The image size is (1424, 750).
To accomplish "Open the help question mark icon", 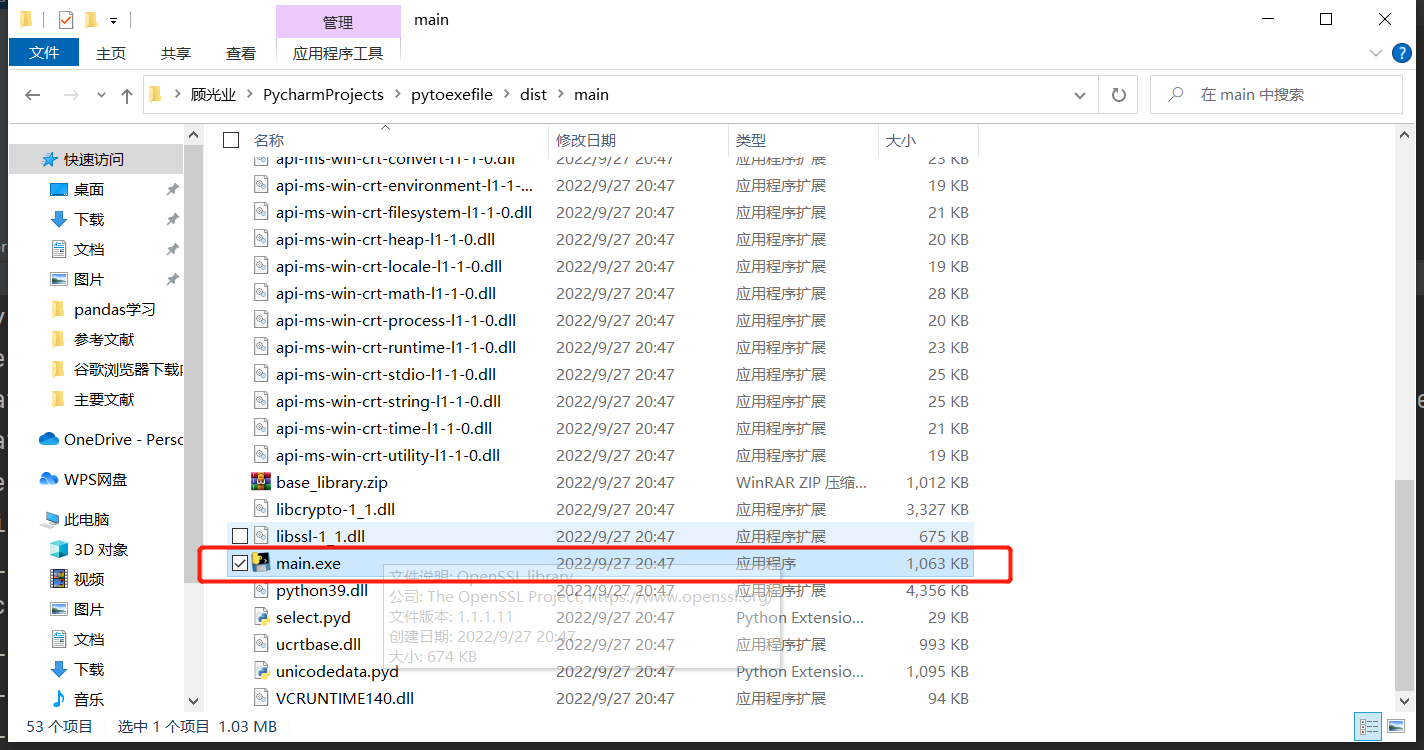I will point(1401,52).
